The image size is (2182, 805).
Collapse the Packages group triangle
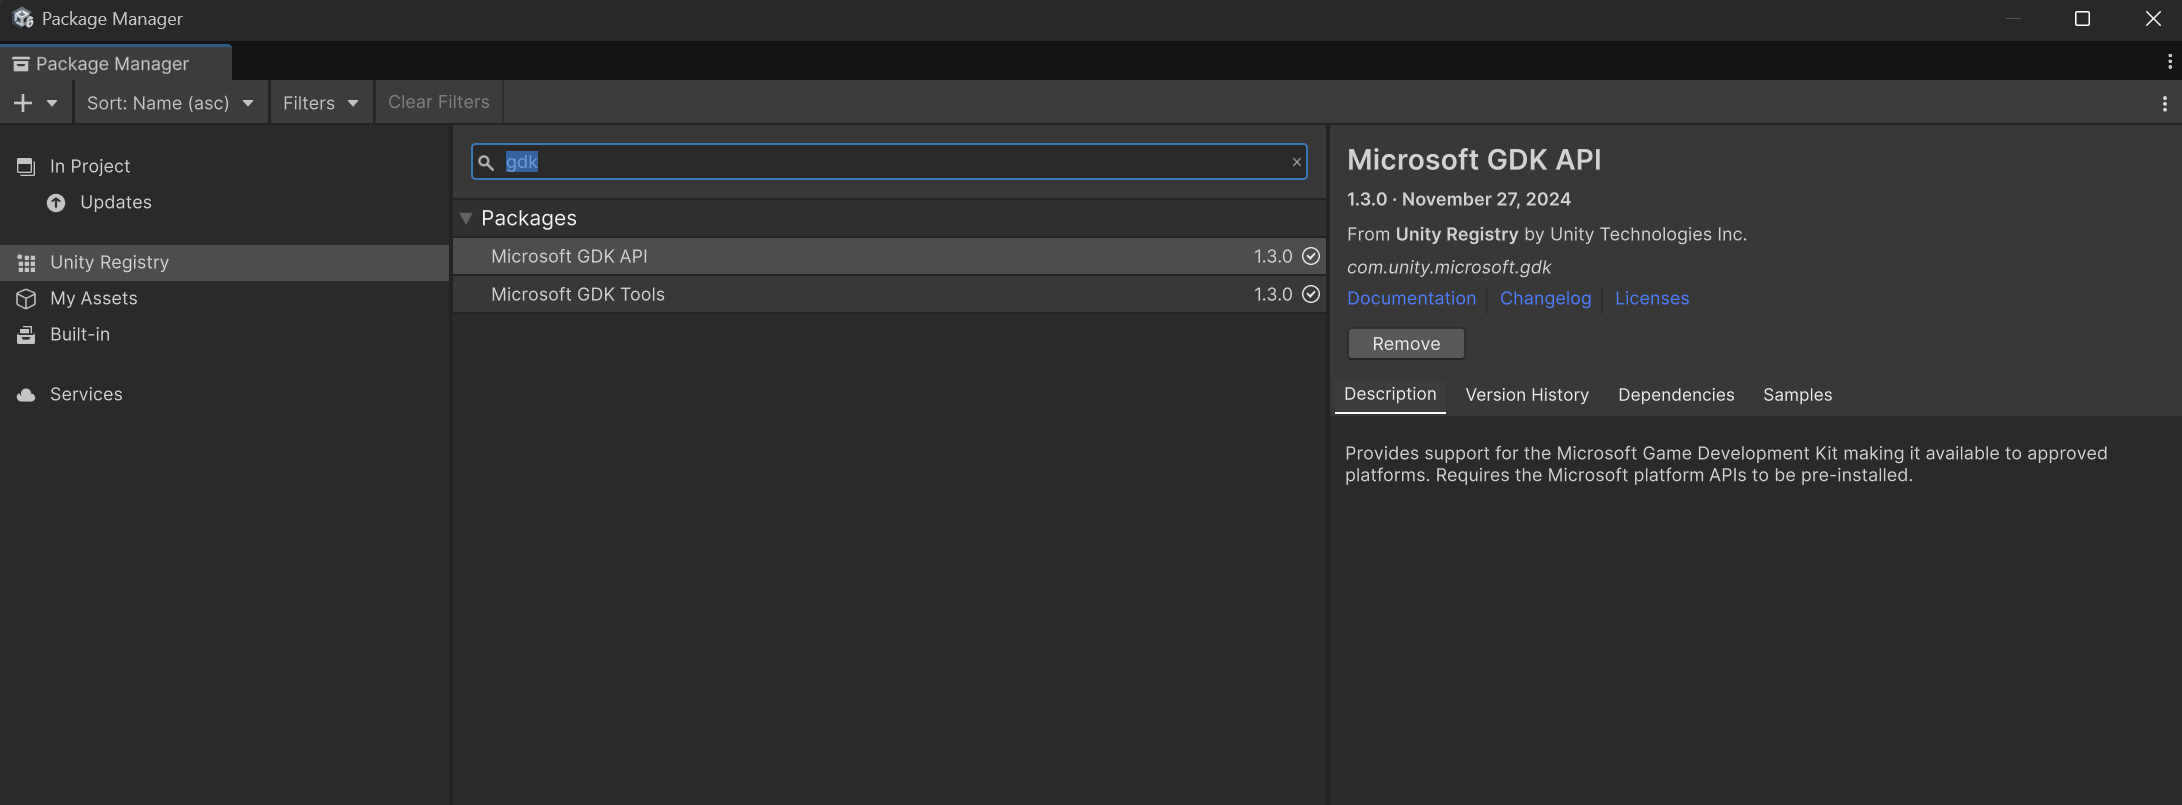click(466, 218)
